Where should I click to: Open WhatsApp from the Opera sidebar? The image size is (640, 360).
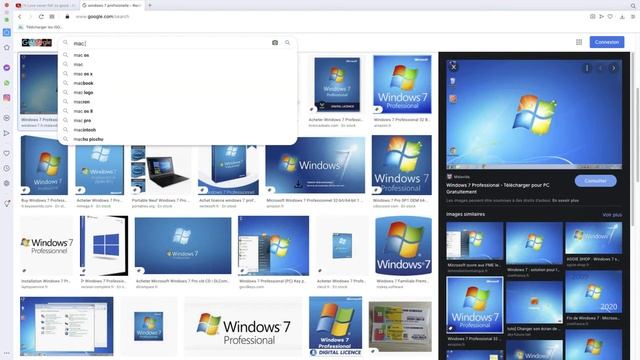click(7, 83)
